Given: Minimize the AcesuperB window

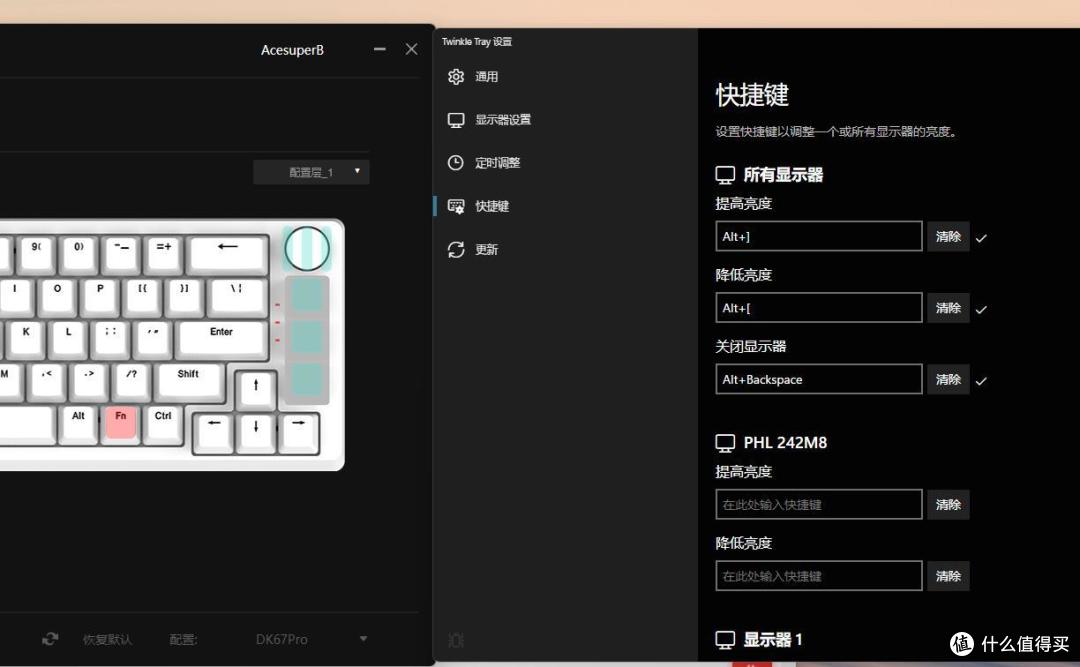Looking at the screenshot, I should (x=380, y=49).
